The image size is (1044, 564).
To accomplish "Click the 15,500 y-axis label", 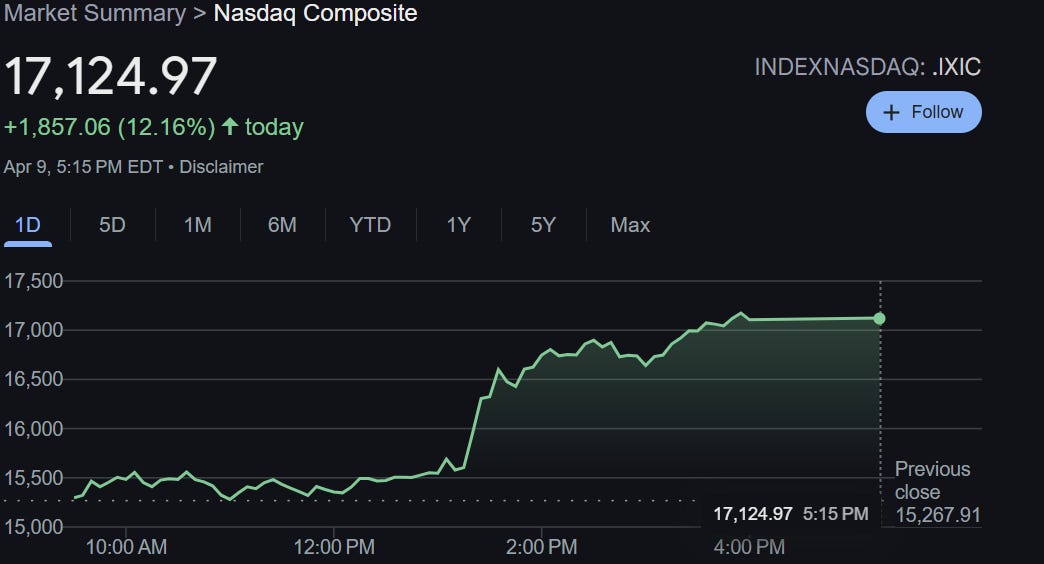I will point(33,478).
